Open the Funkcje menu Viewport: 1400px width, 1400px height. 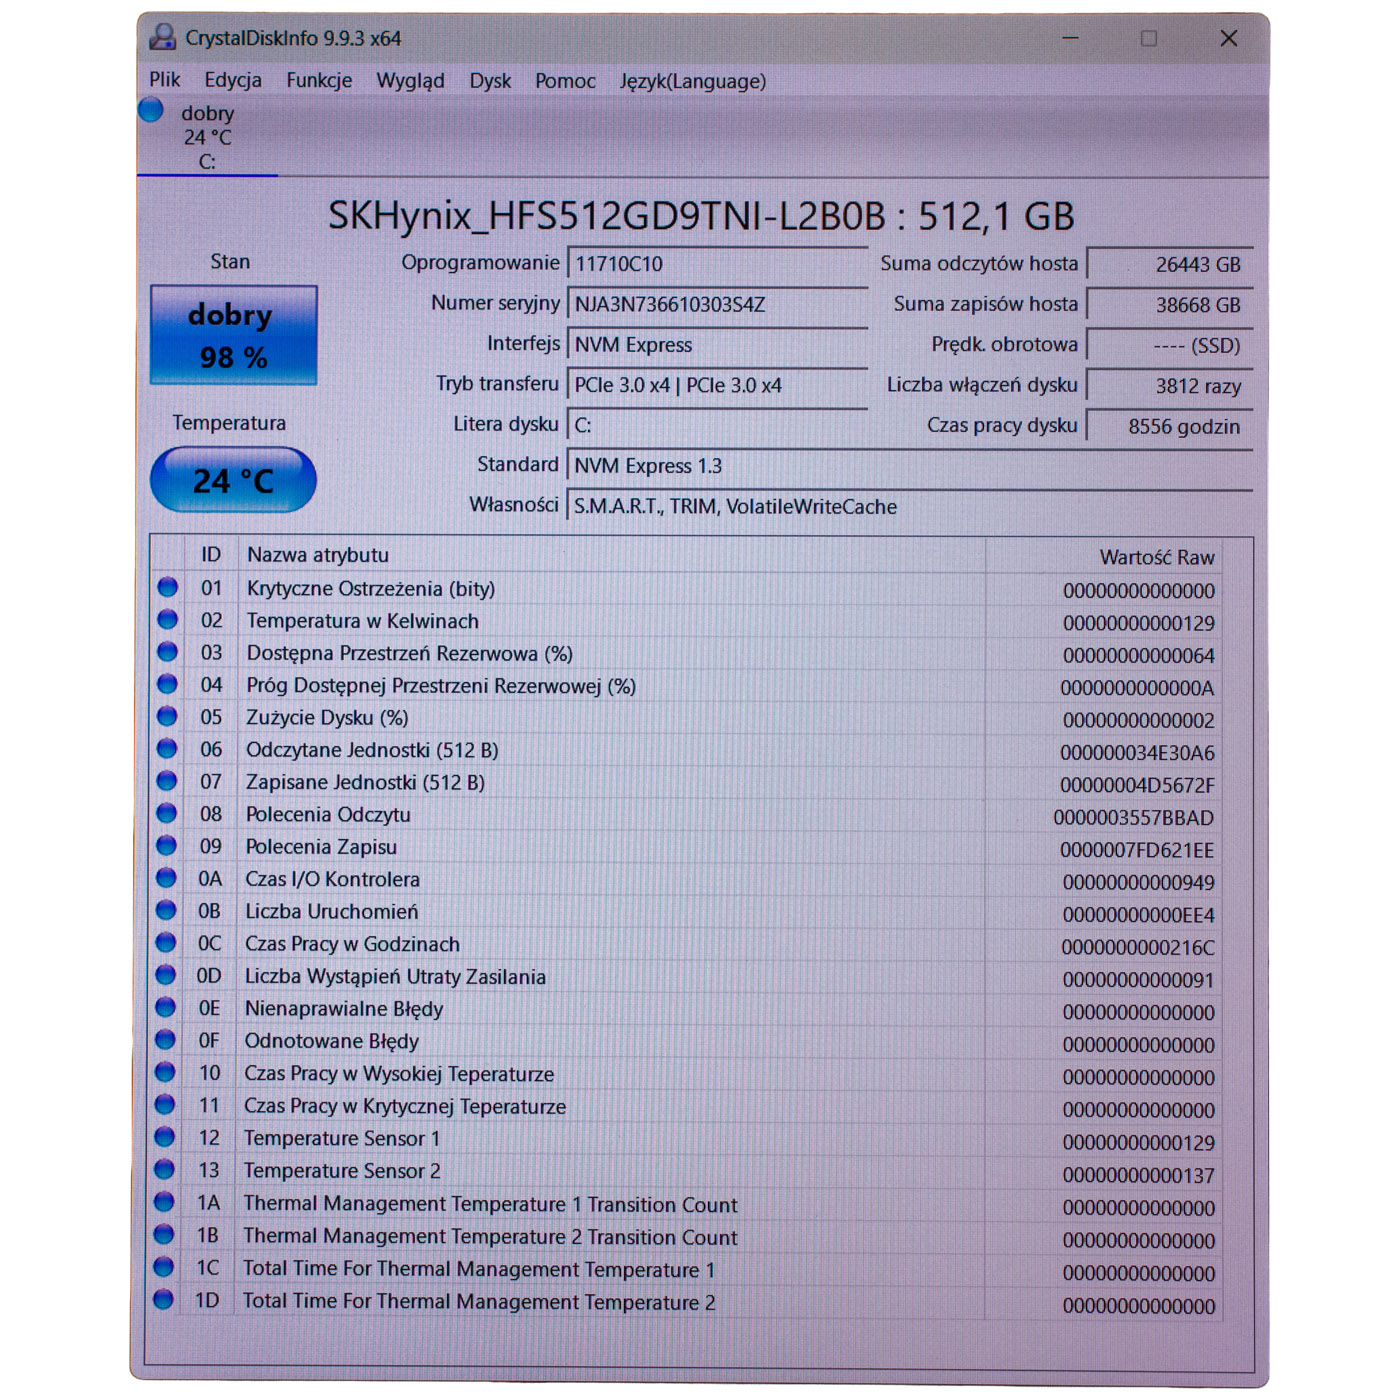(x=319, y=80)
